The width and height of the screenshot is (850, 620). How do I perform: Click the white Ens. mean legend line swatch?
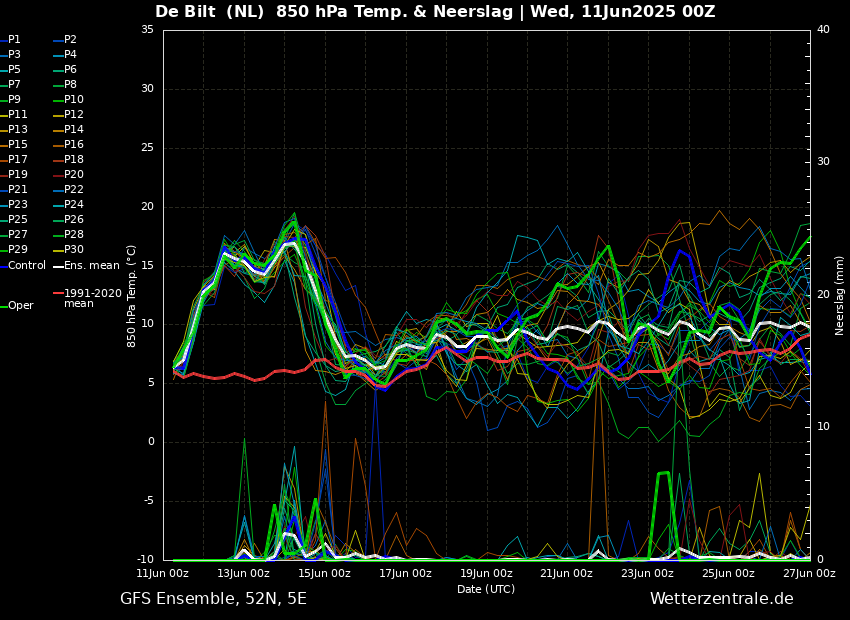tap(58, 267)
